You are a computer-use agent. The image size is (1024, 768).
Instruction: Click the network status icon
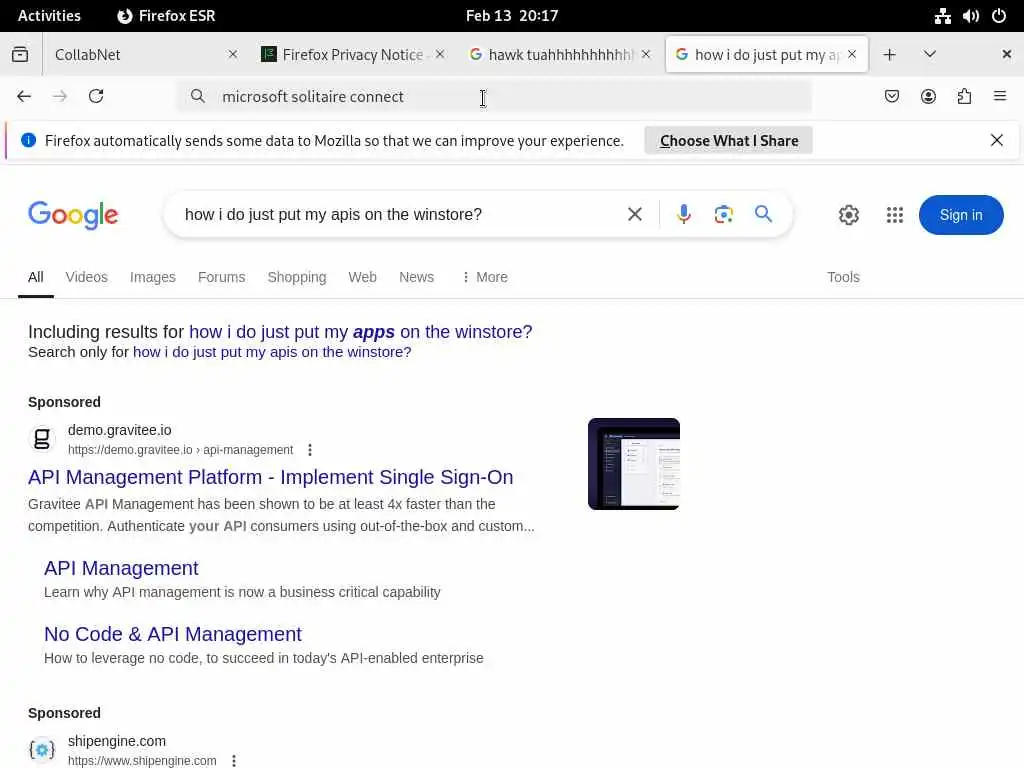942,16
